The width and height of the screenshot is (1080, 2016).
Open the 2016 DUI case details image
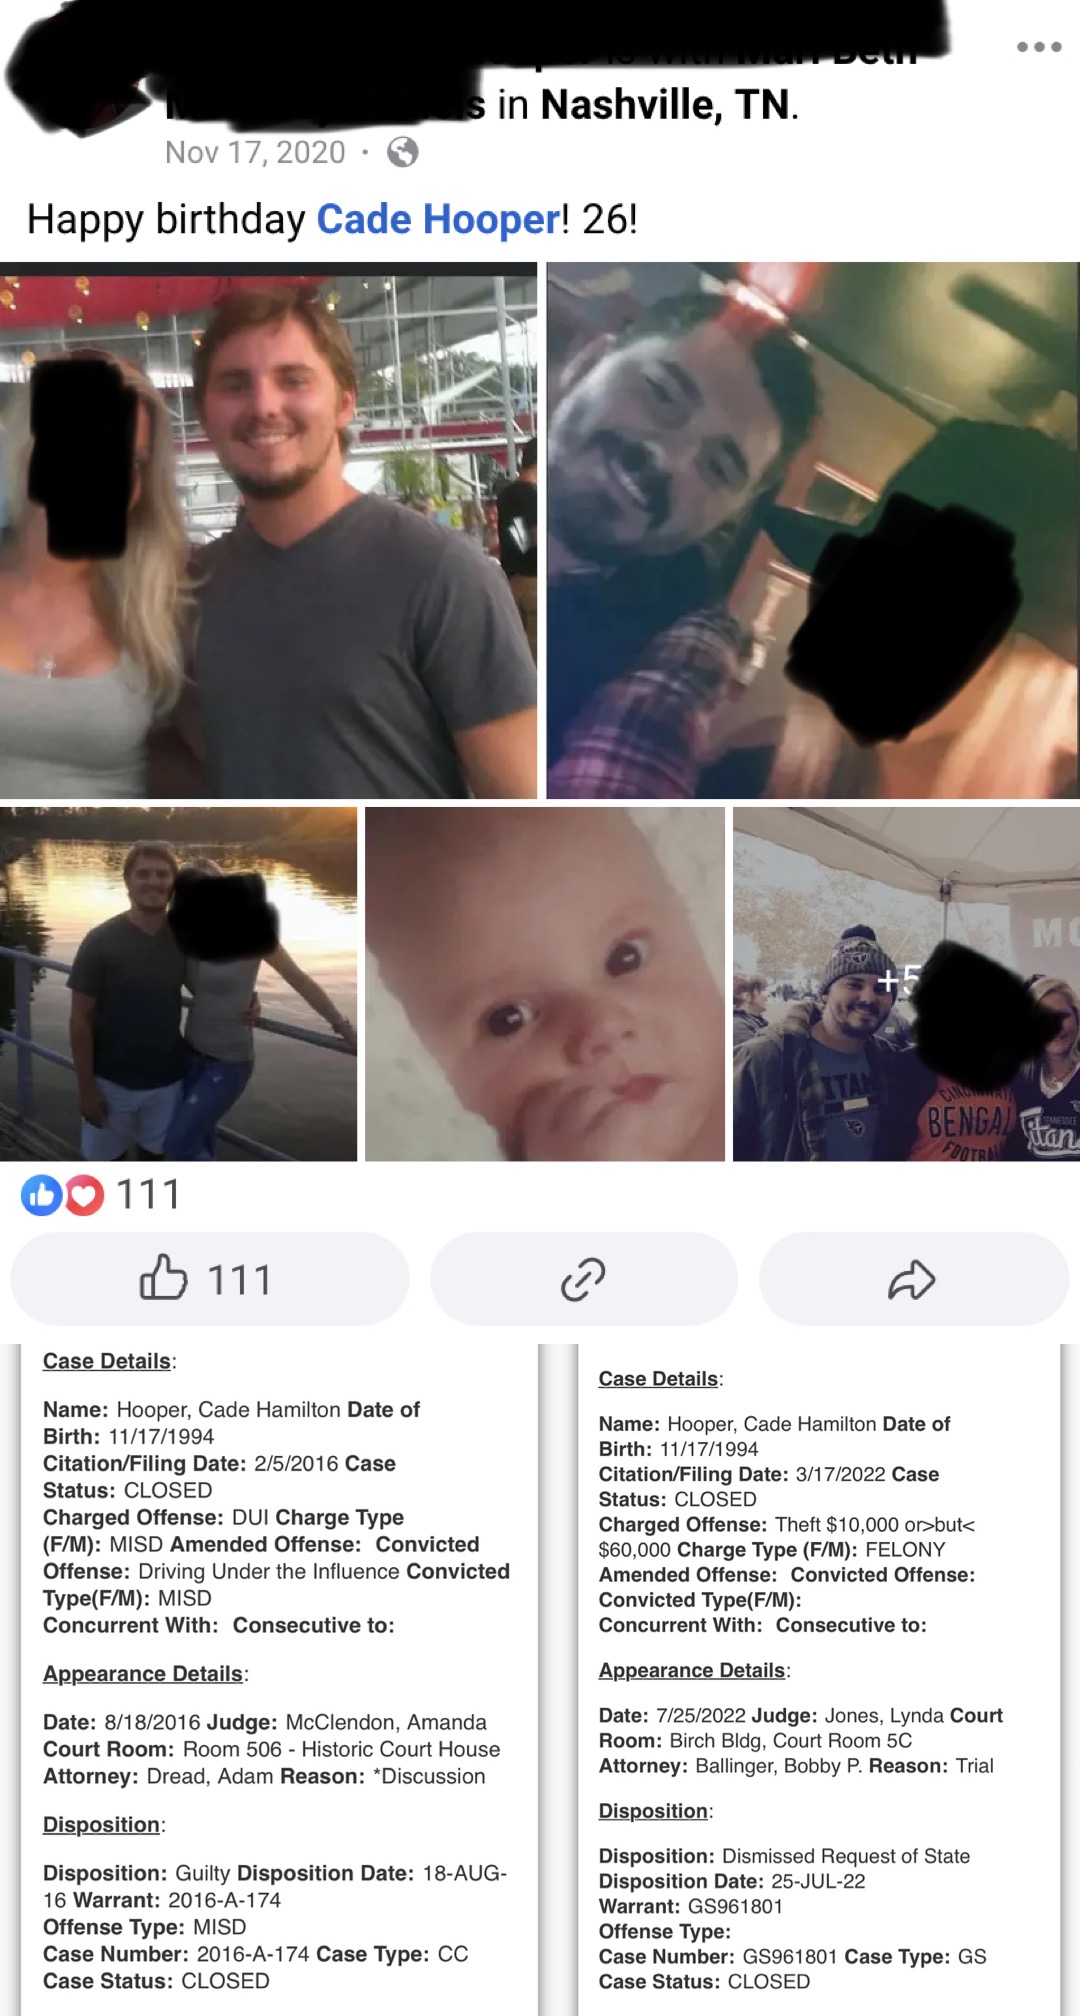pyautogui.click(x=280, y=1680)
